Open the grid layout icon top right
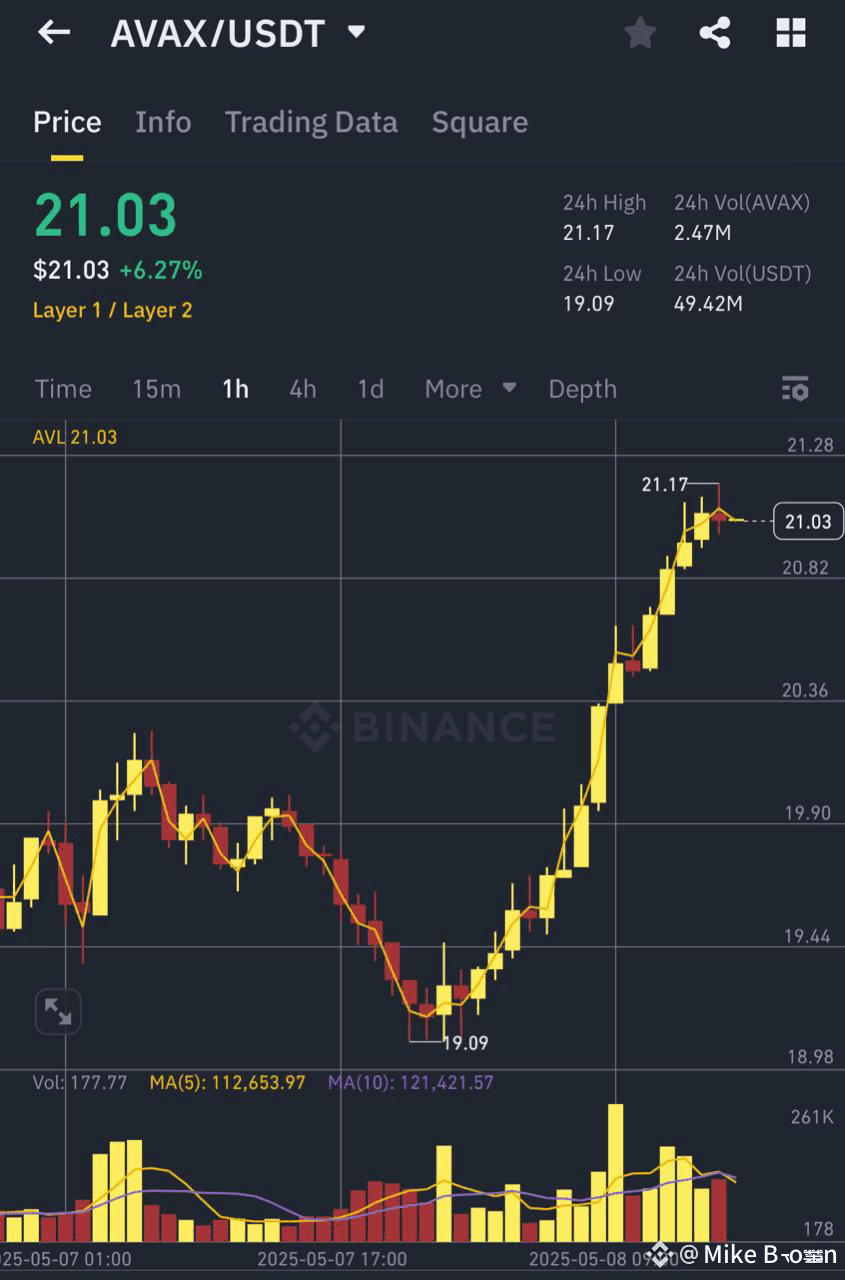845x1280 pixels. click(791, 32)
